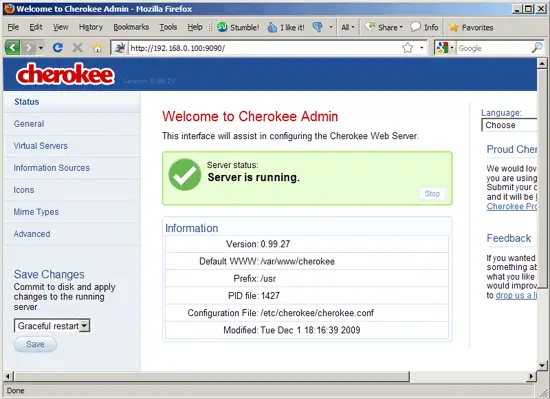Click the vertical scrollbar up arrow
The image size is (550, 399).
pos(542,63)
